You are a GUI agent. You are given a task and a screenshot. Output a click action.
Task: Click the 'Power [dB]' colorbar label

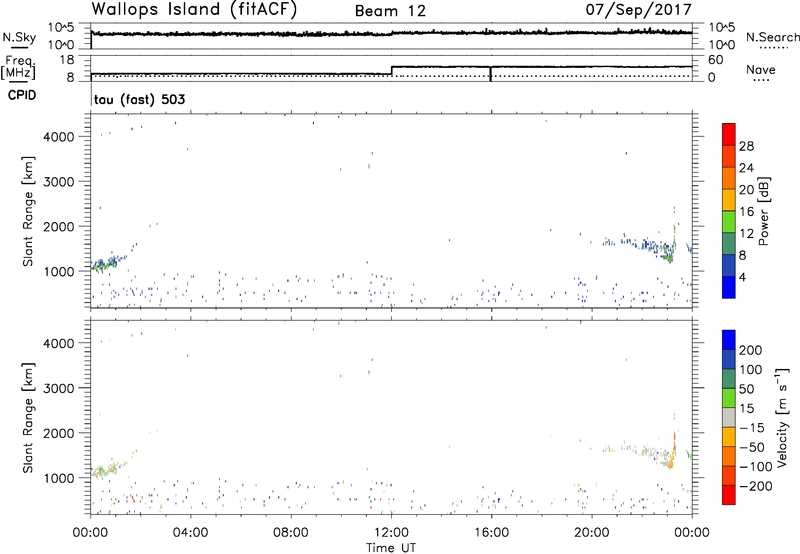click(763, 211)
